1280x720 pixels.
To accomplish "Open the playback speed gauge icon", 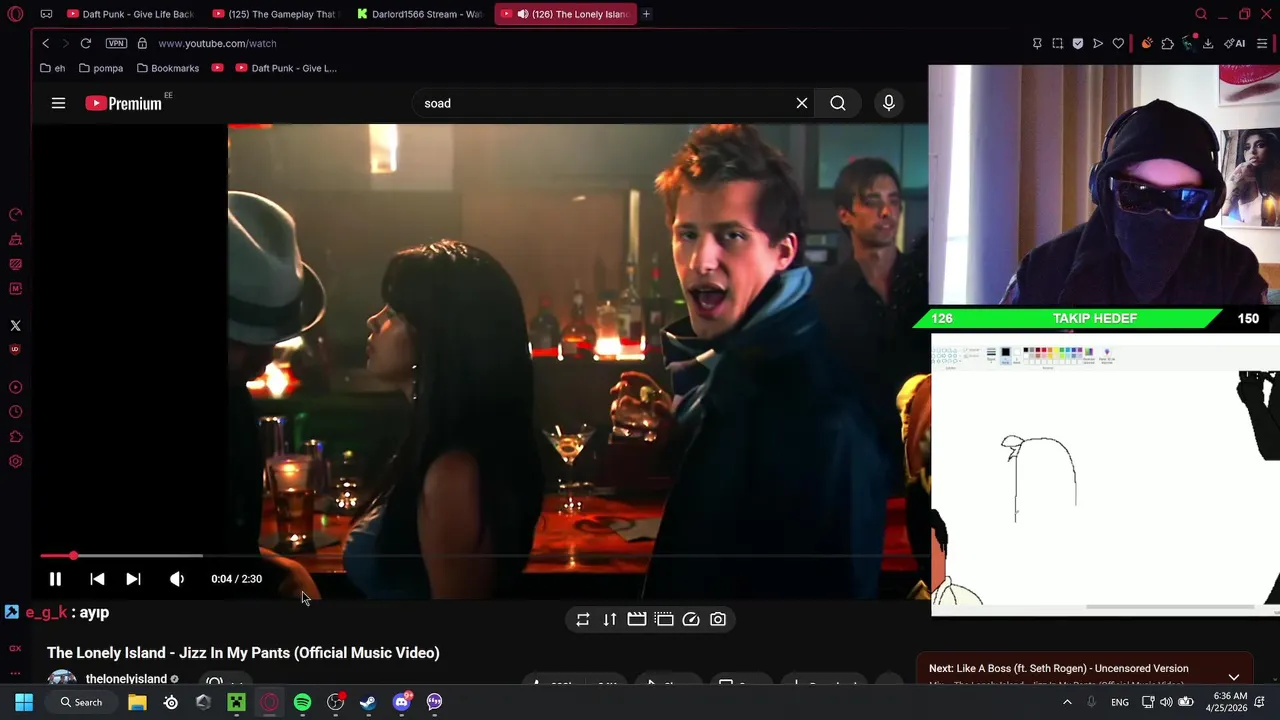I will coord(691,620).
